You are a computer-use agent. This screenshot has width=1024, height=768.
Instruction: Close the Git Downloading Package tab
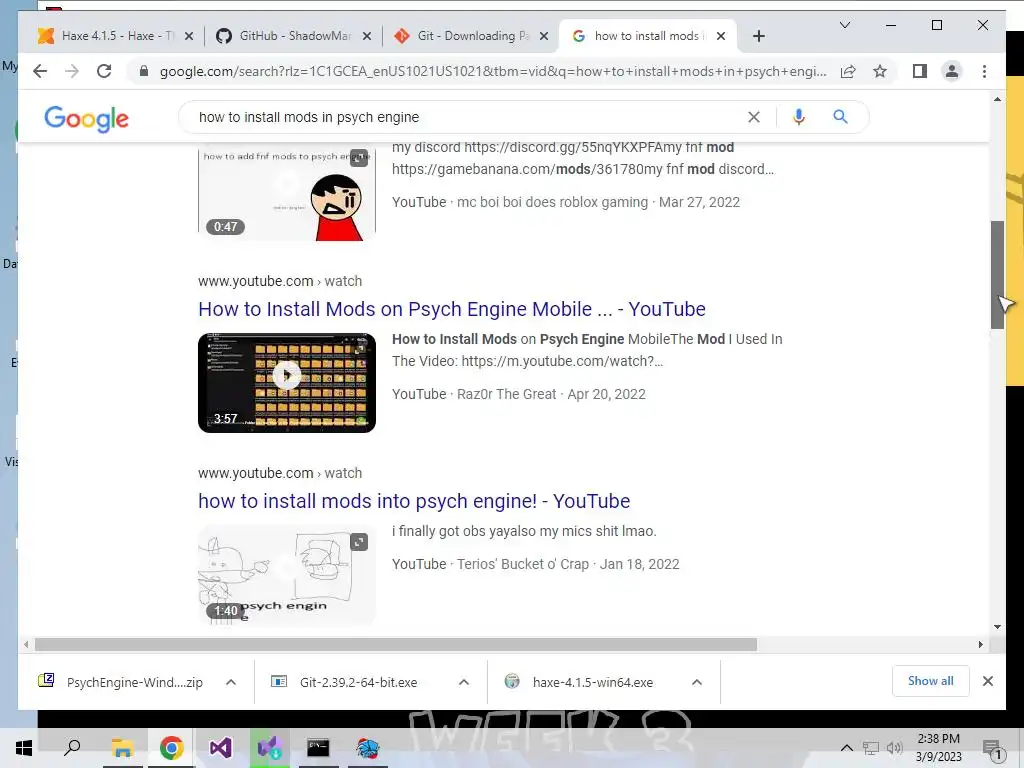tap(543, 36)
